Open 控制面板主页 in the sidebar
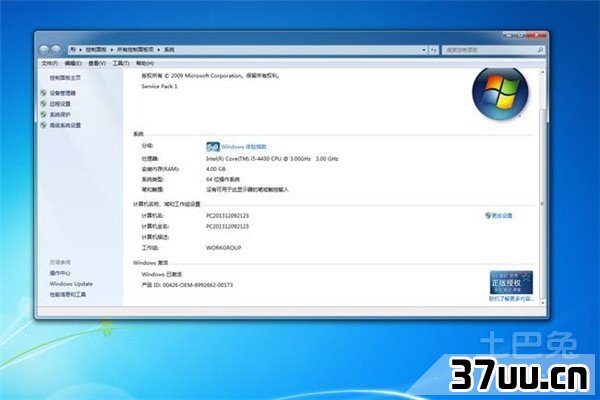The image size is (600, 400). (x=65, y=78)
